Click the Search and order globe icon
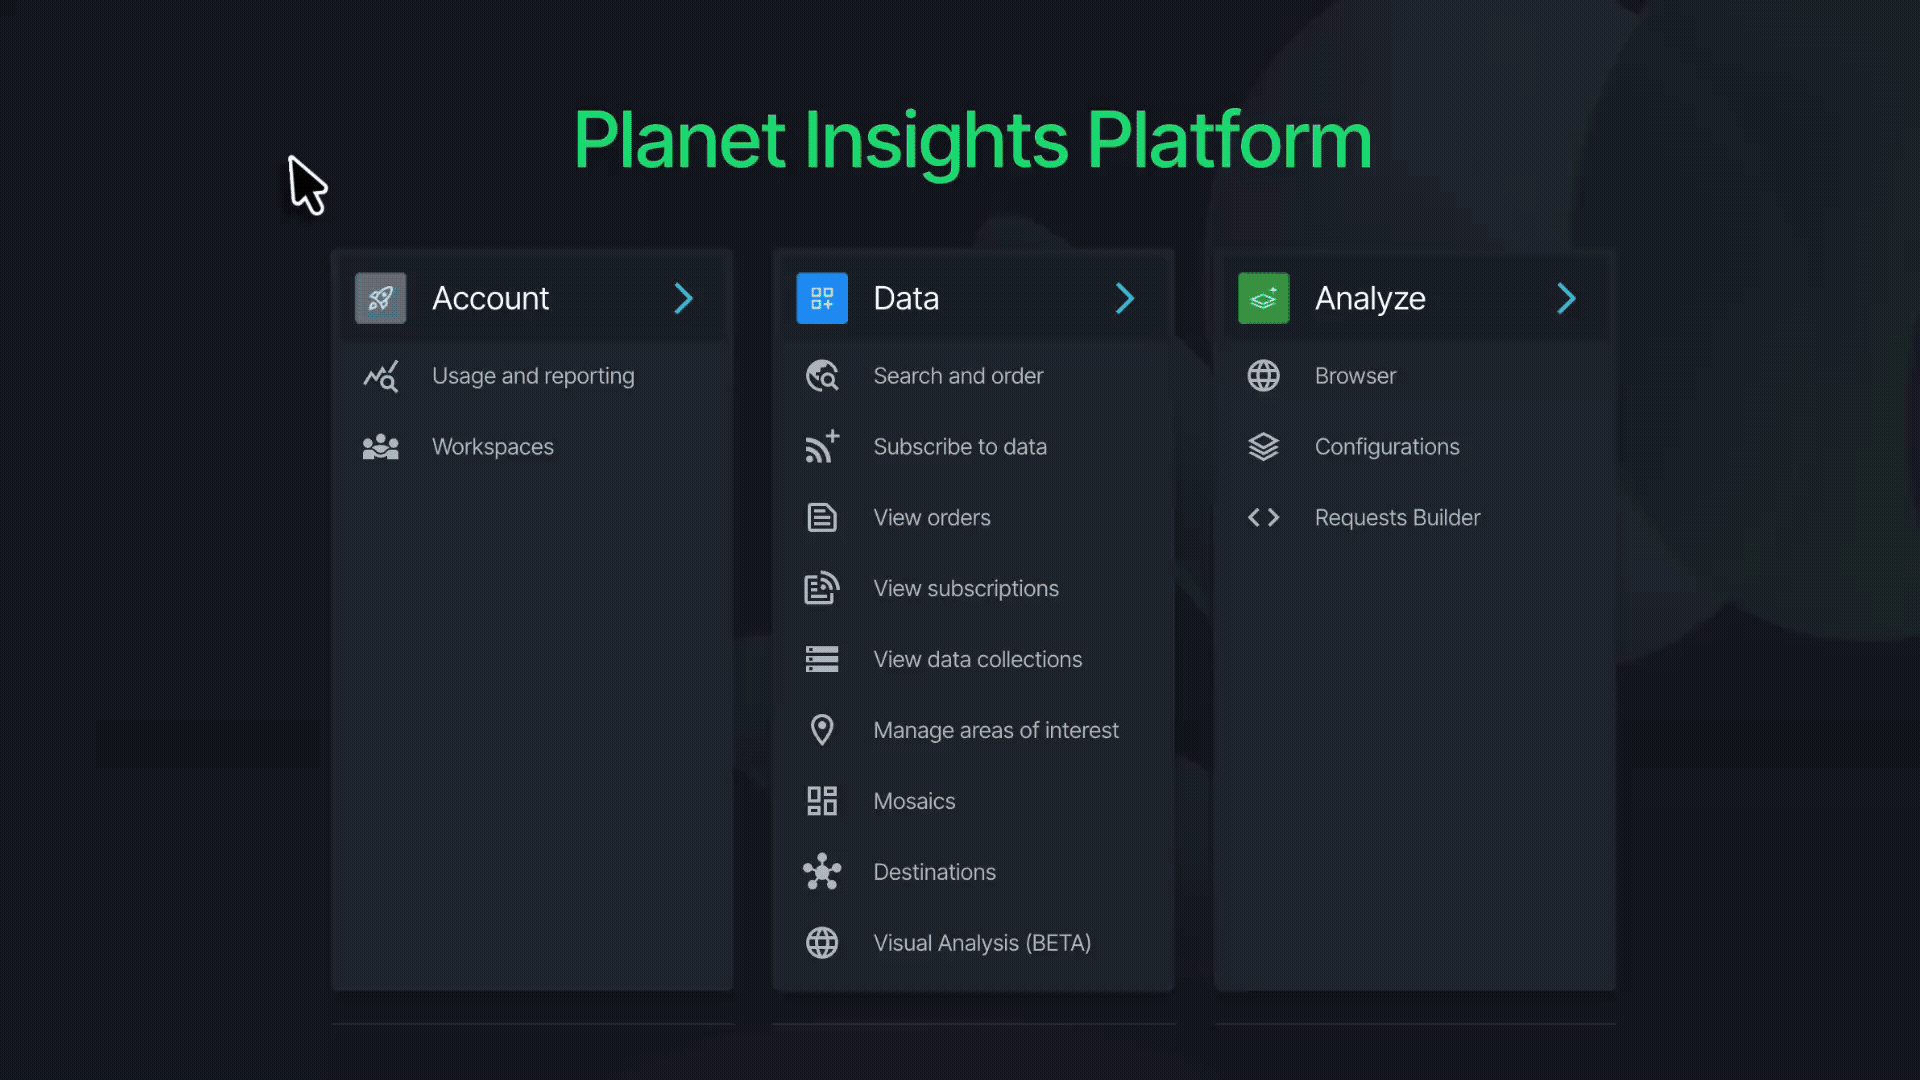 coord(822,376)
